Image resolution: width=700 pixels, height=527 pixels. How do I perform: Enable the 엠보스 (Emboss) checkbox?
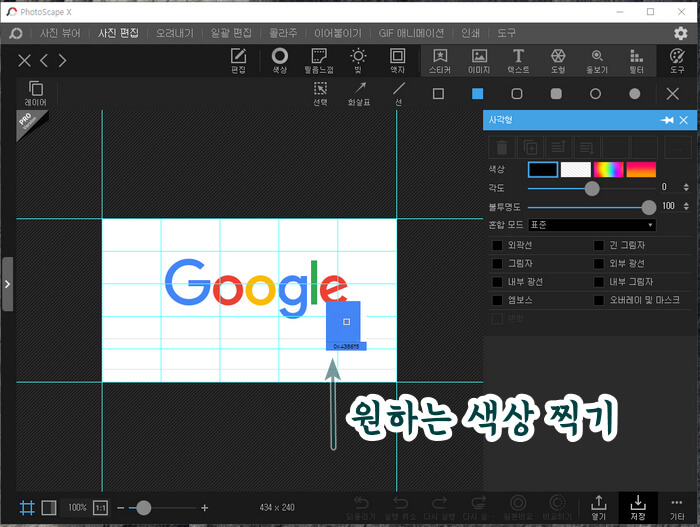pos(497,300)
